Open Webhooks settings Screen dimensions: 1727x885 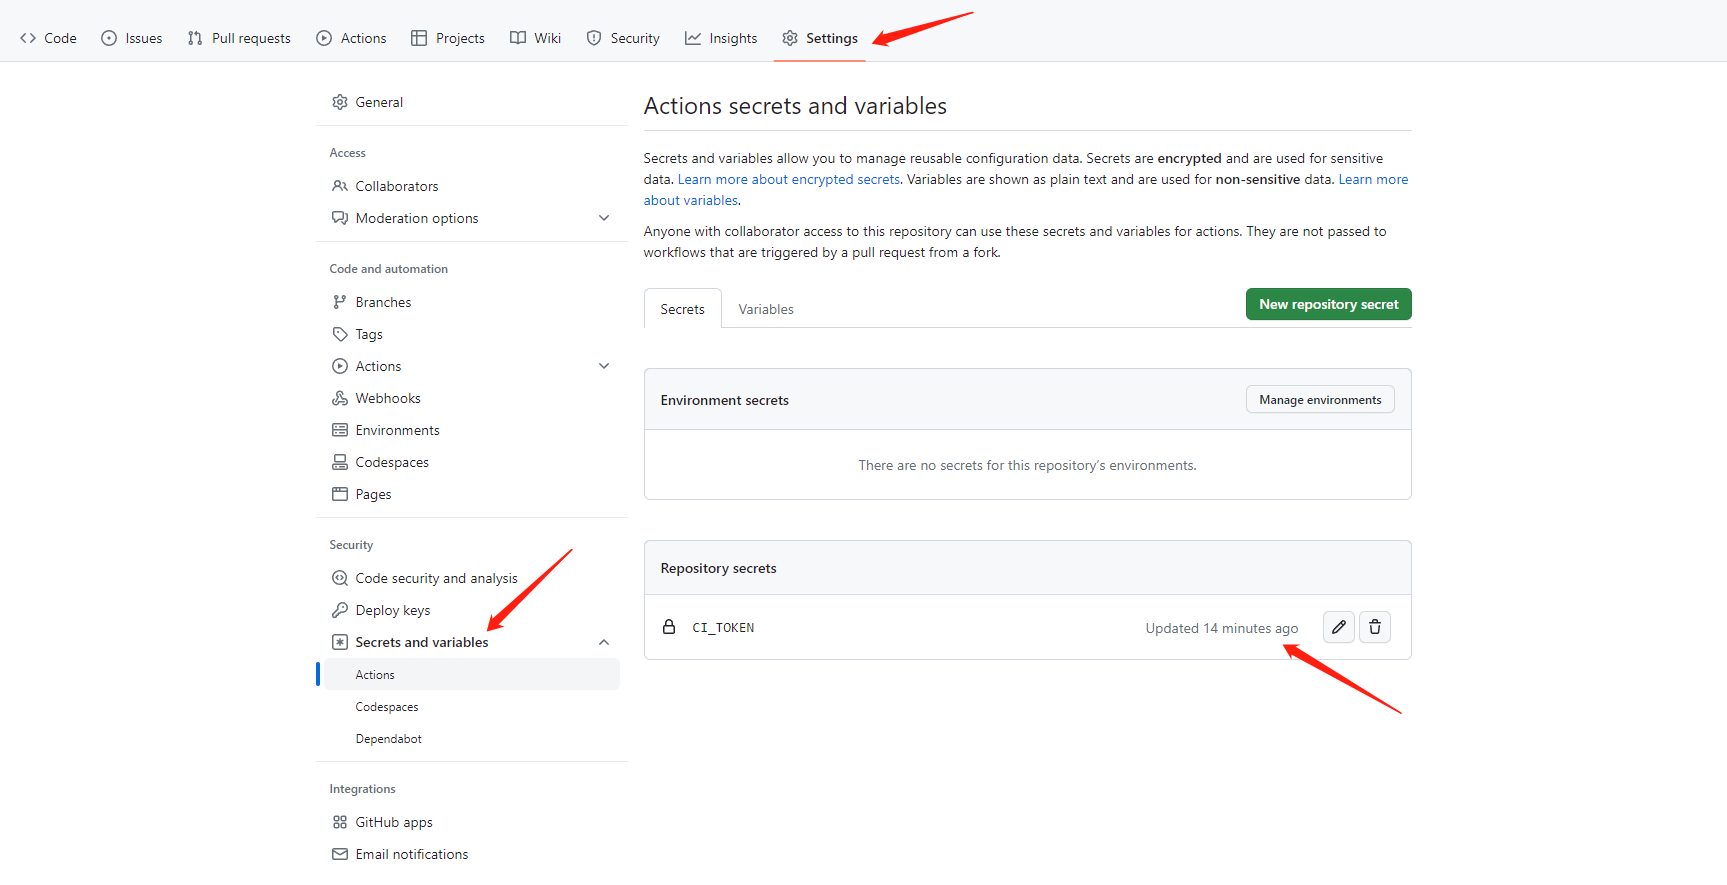(472, 398)
